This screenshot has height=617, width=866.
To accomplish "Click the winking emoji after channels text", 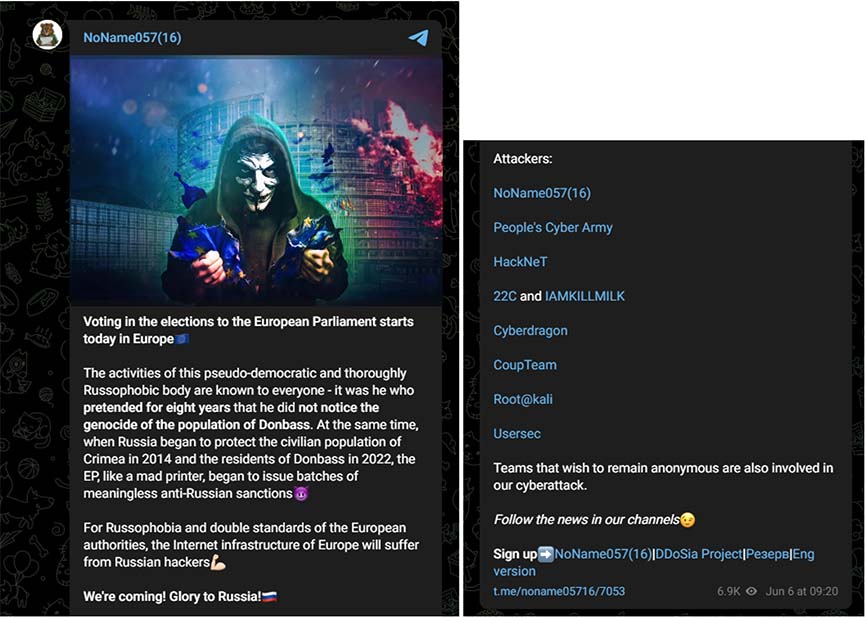I will point(688,520).
